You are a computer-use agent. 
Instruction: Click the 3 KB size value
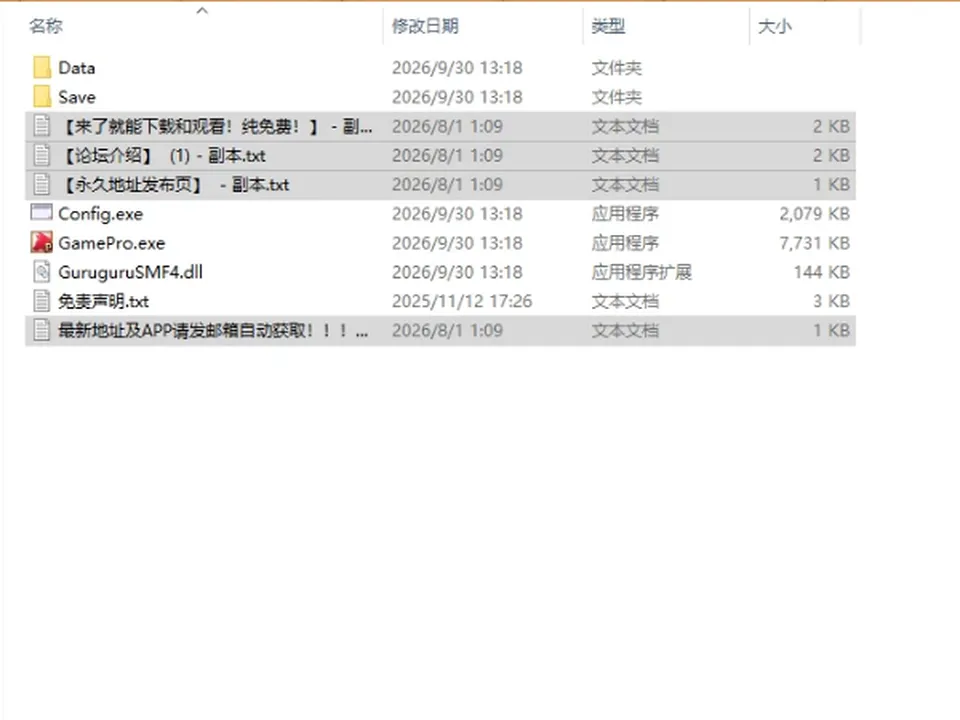point(831,301)
